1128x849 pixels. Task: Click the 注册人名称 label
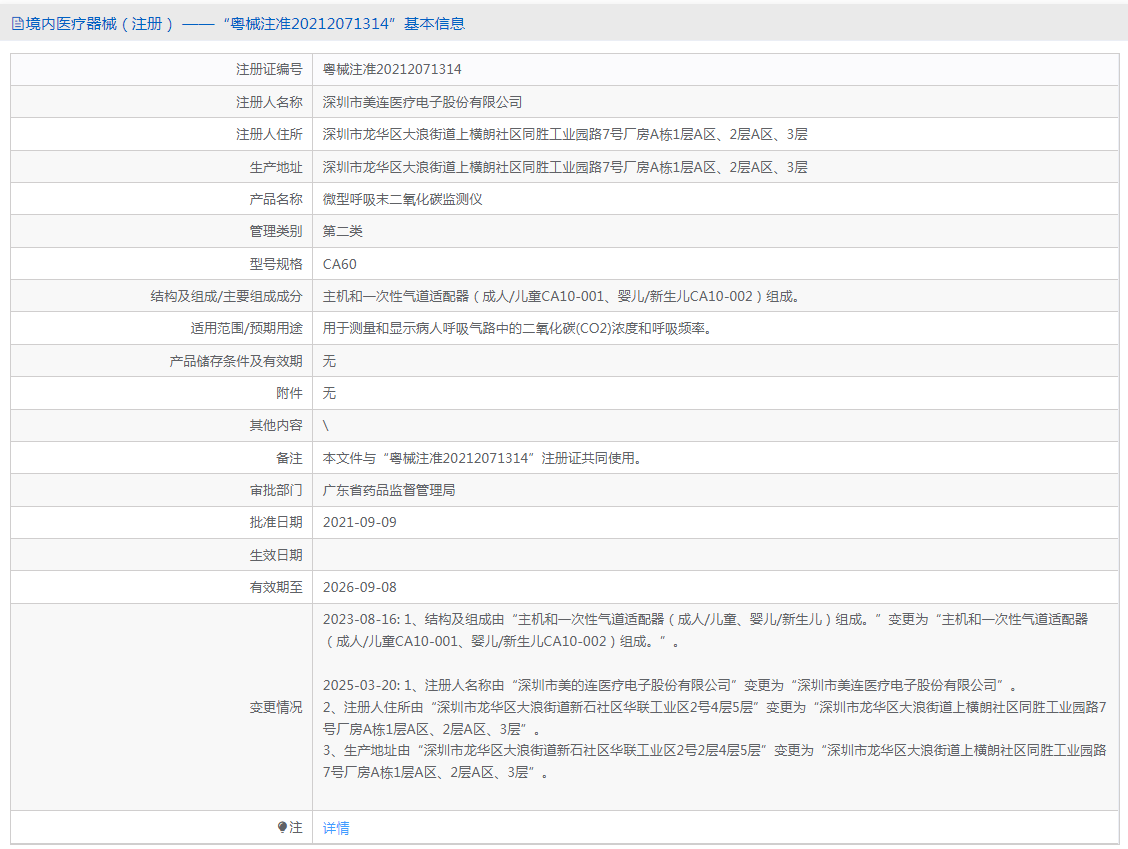point(269,102)
